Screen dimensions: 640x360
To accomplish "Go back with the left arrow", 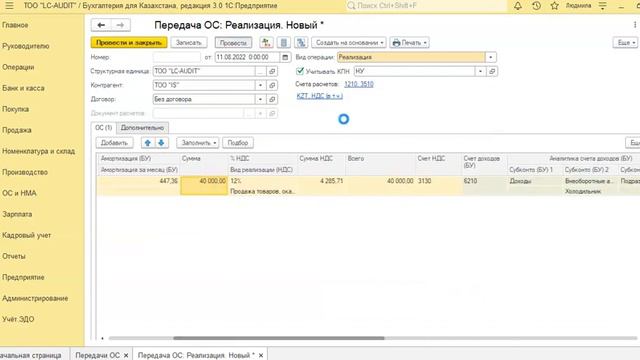I will pyautogui.click(x=101, y=25).
